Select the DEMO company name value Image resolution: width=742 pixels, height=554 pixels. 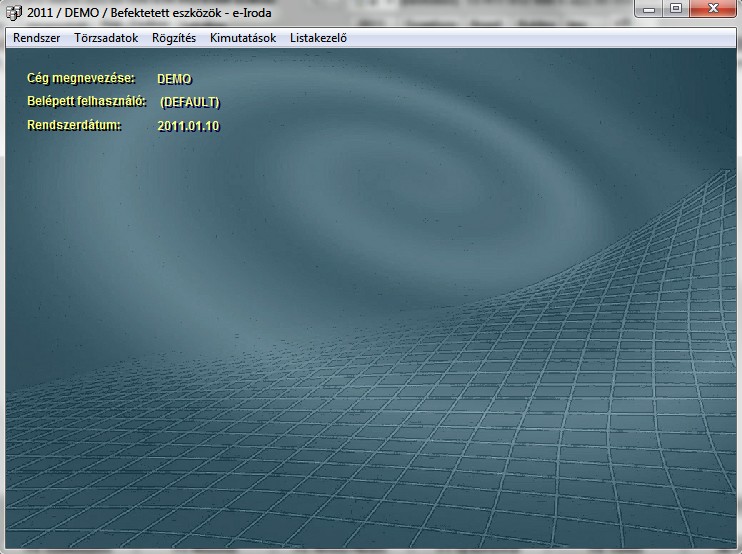tap(174, 78)
